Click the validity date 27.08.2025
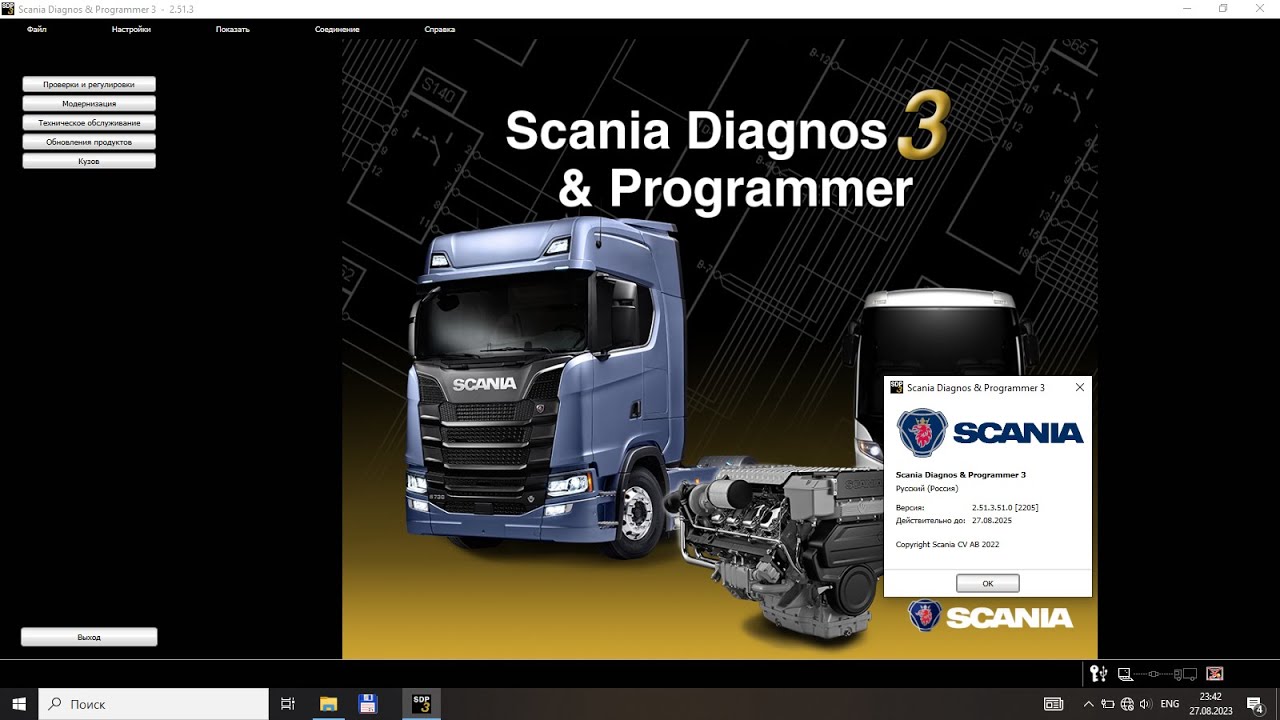Screen dimensions: 1280x720 pyautogui.click(x=992, y=520)
